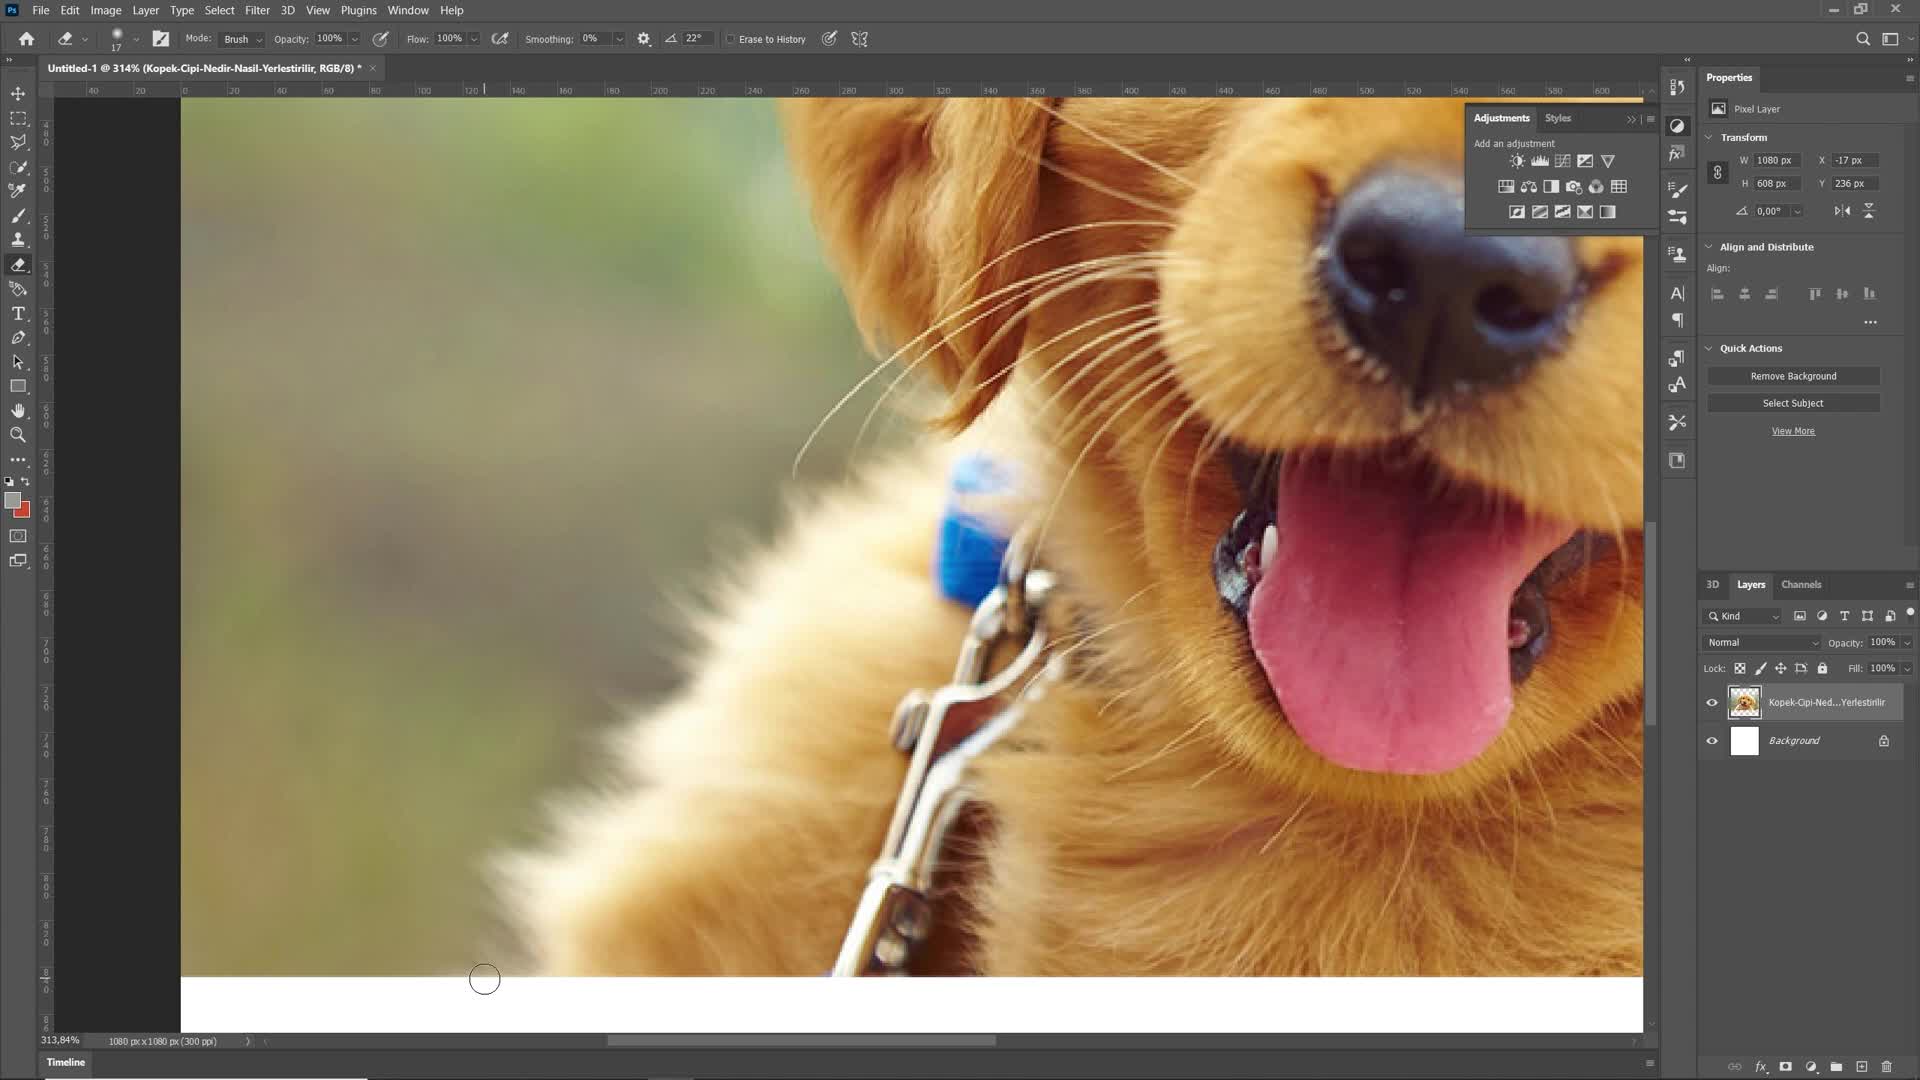The height and width of the screenshot is (1080, 1920).
Task: Select the Quick Selection tool
Action: (x=18, y=167)
